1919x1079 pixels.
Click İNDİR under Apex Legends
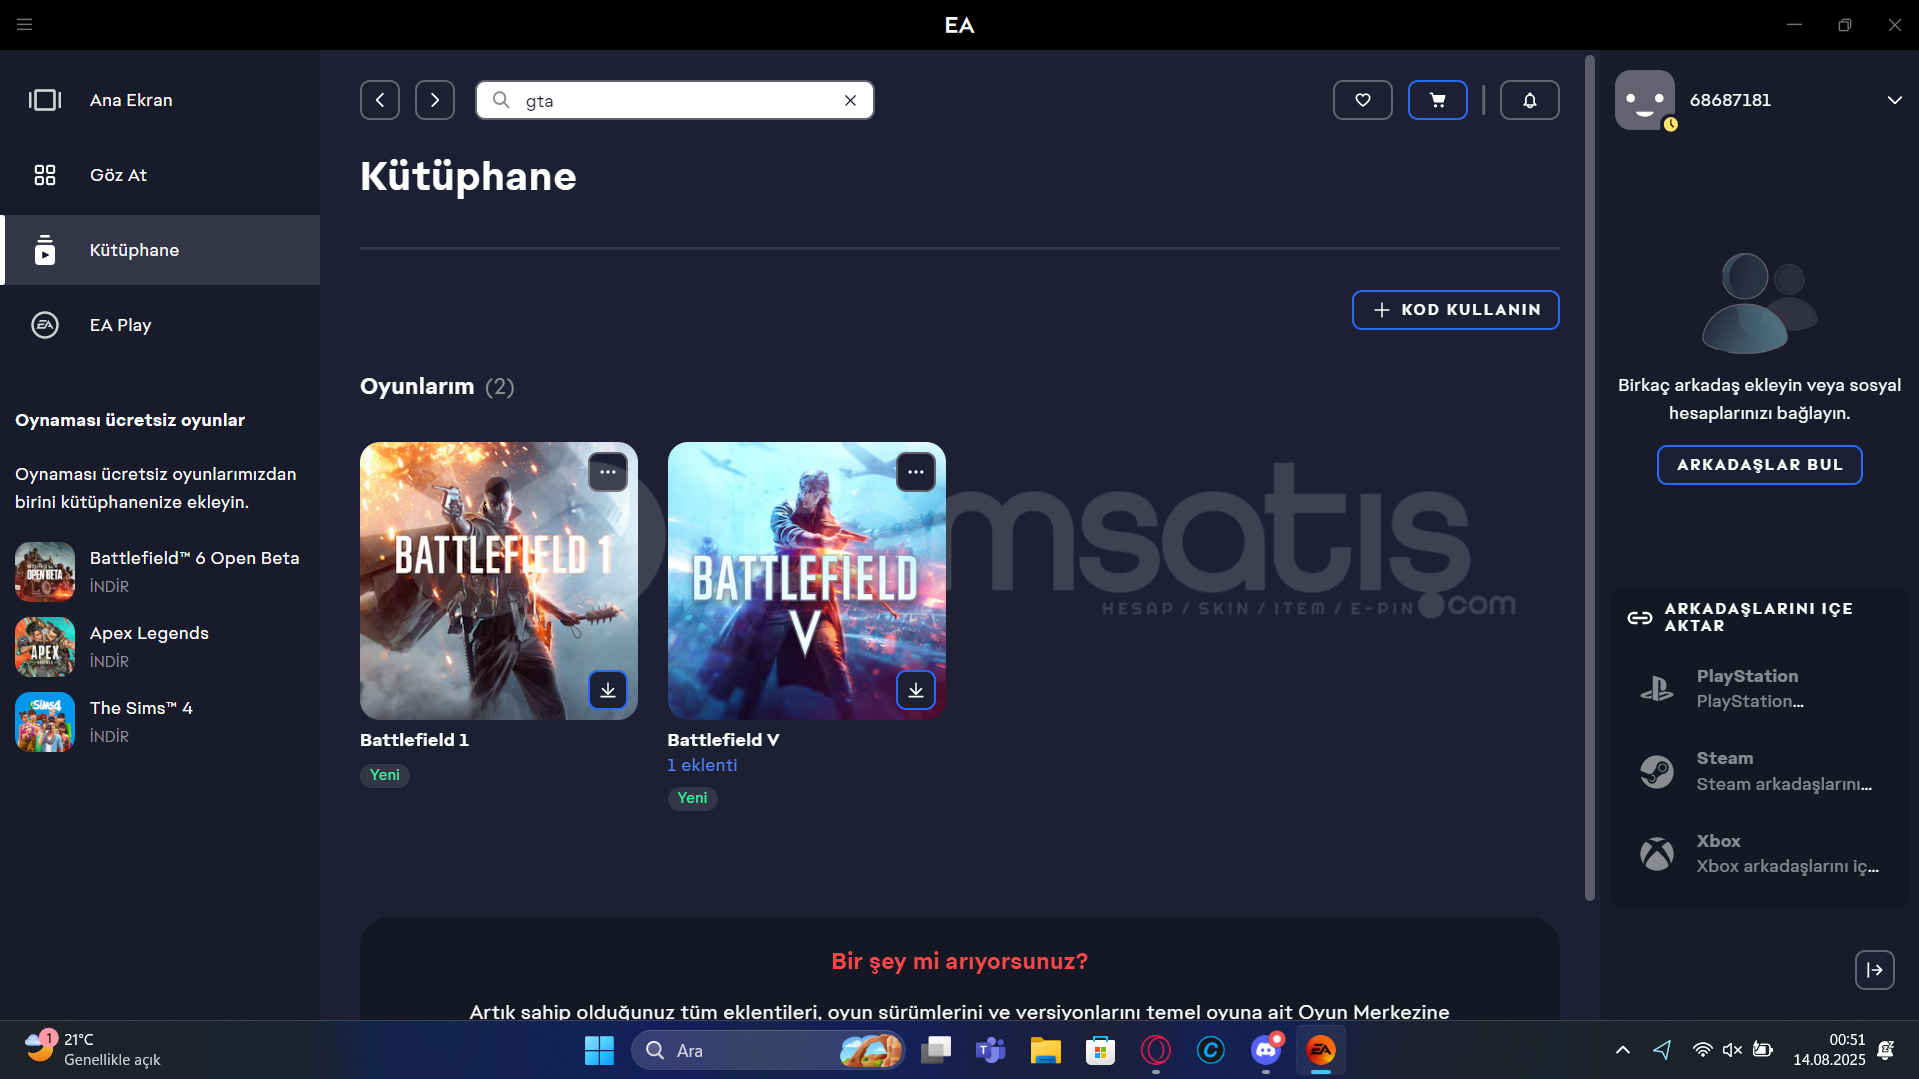click(x=109, y=662)
